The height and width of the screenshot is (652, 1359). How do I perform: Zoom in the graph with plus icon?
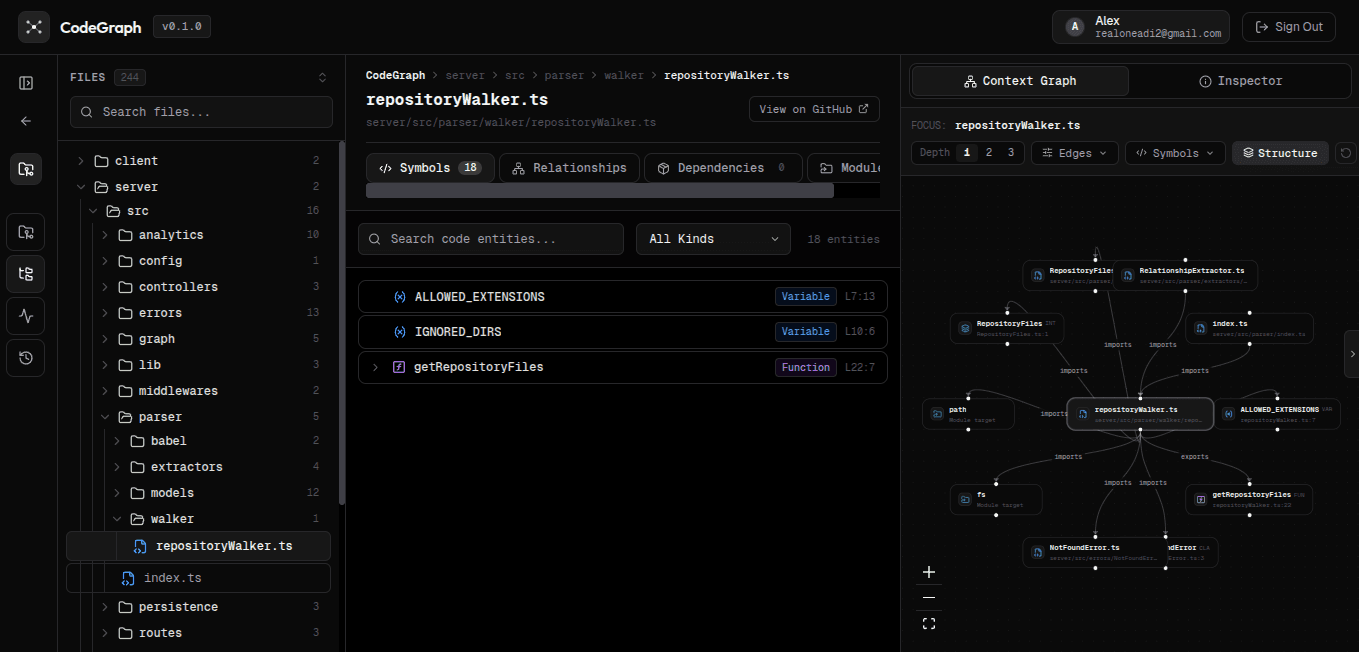point(929,572)
